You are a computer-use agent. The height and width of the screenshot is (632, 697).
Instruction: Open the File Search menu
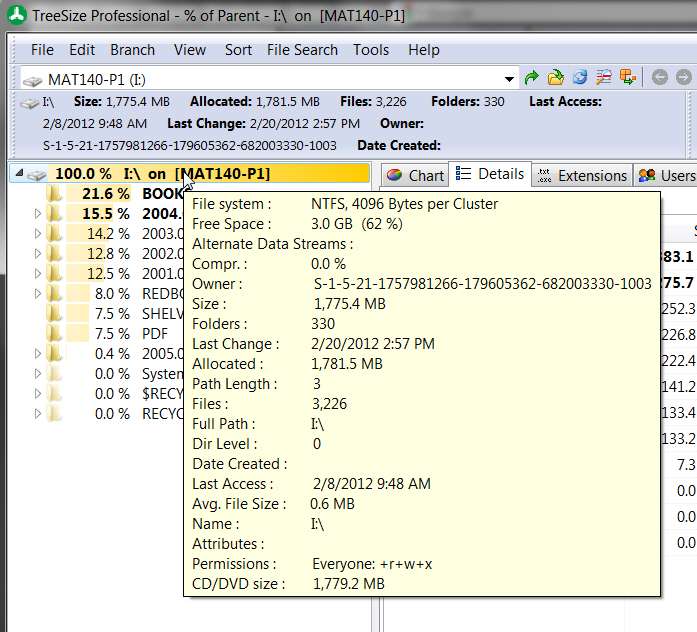(x=302, y=50)
